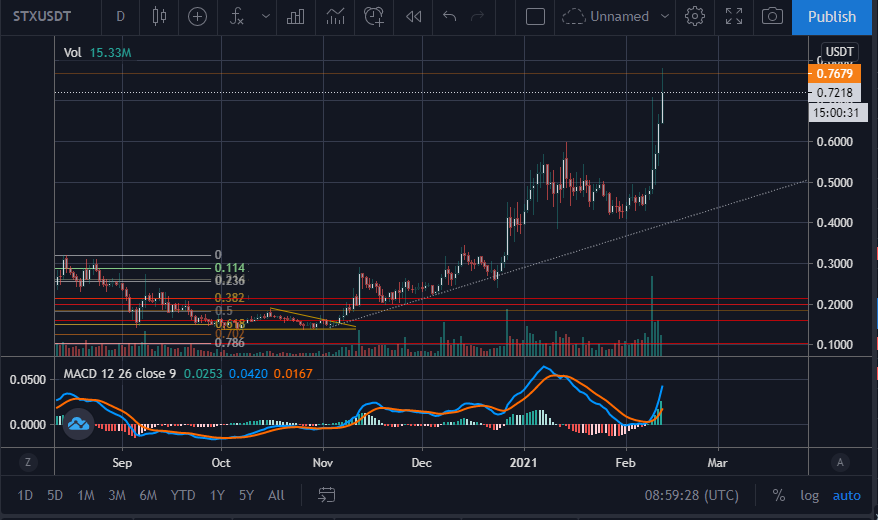Create an alert with the clock icon
This screenshot has height=520, width=878.
pos(373,16)
